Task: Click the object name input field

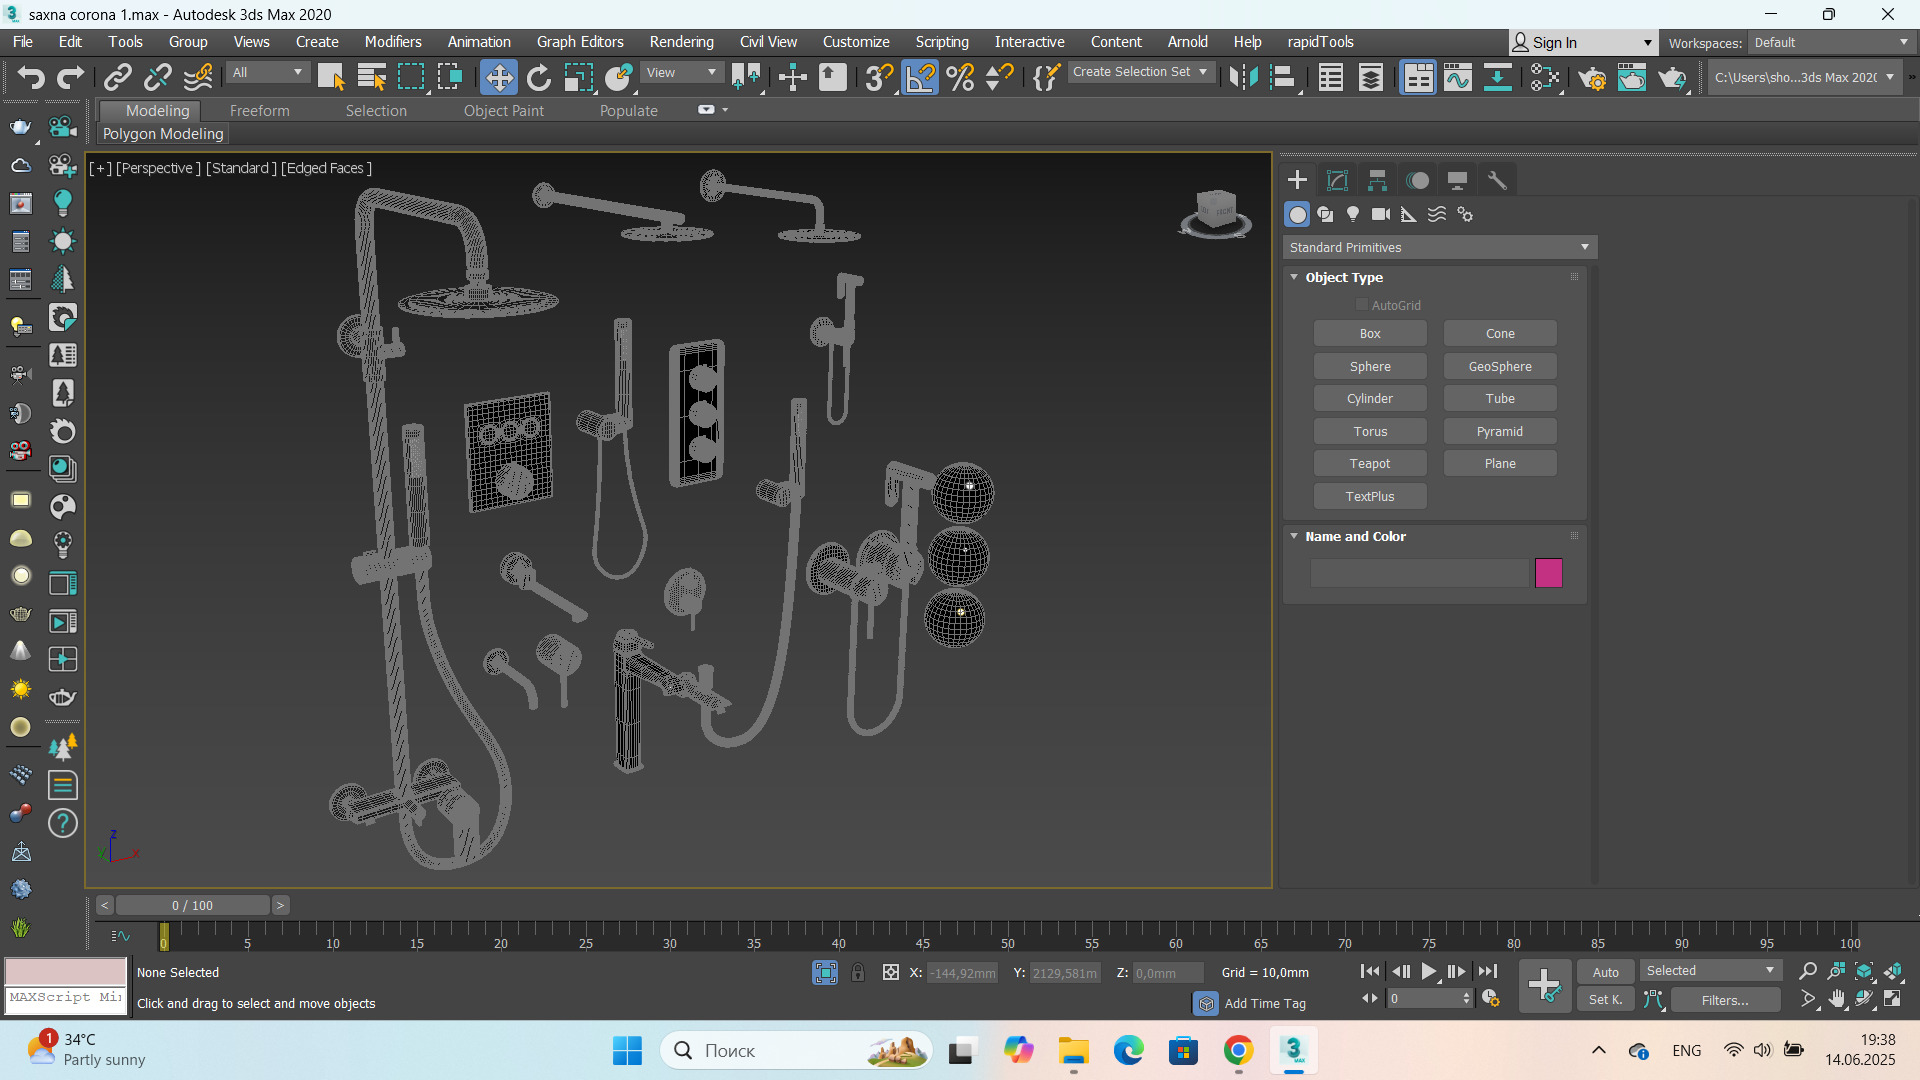Action: [x=1420, y=573]
